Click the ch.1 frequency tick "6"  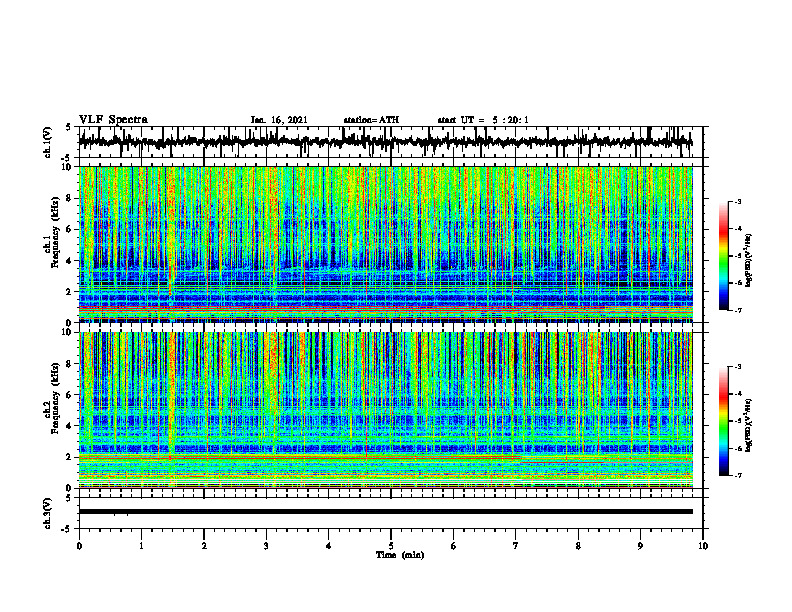(x=69, y=229)
